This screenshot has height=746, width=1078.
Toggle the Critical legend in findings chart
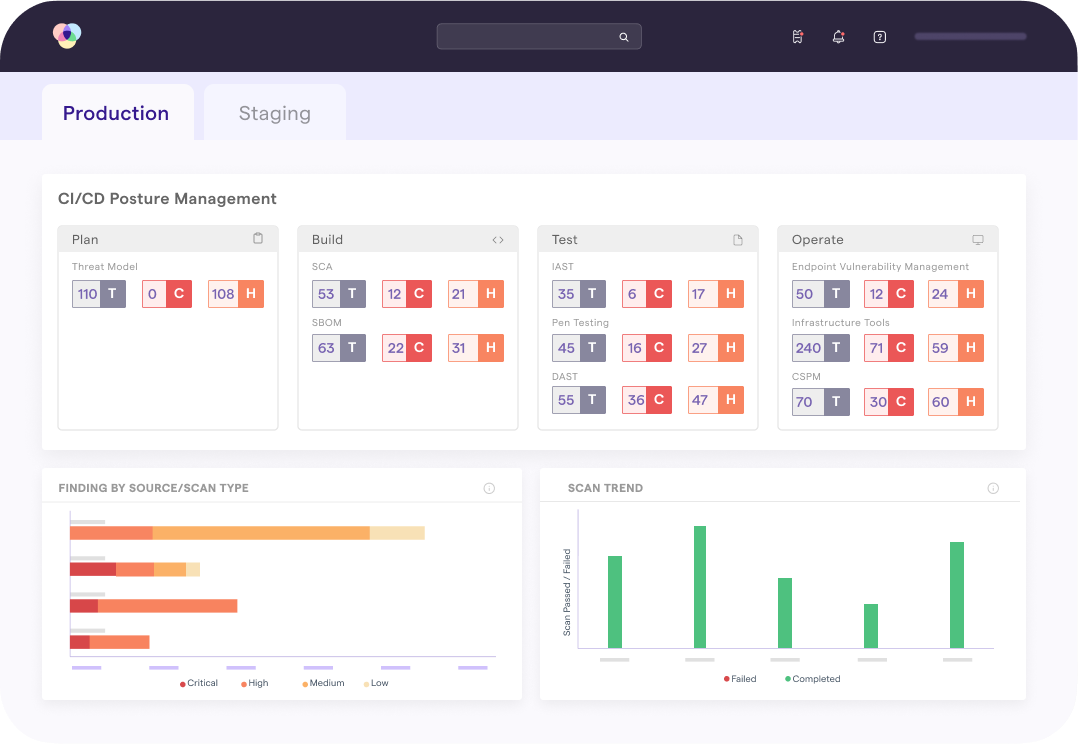pos(197,683)
